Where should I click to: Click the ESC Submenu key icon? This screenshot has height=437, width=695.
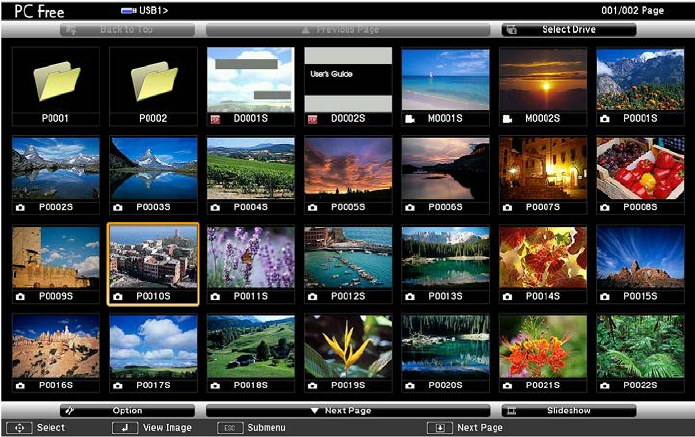click(230, 428)
